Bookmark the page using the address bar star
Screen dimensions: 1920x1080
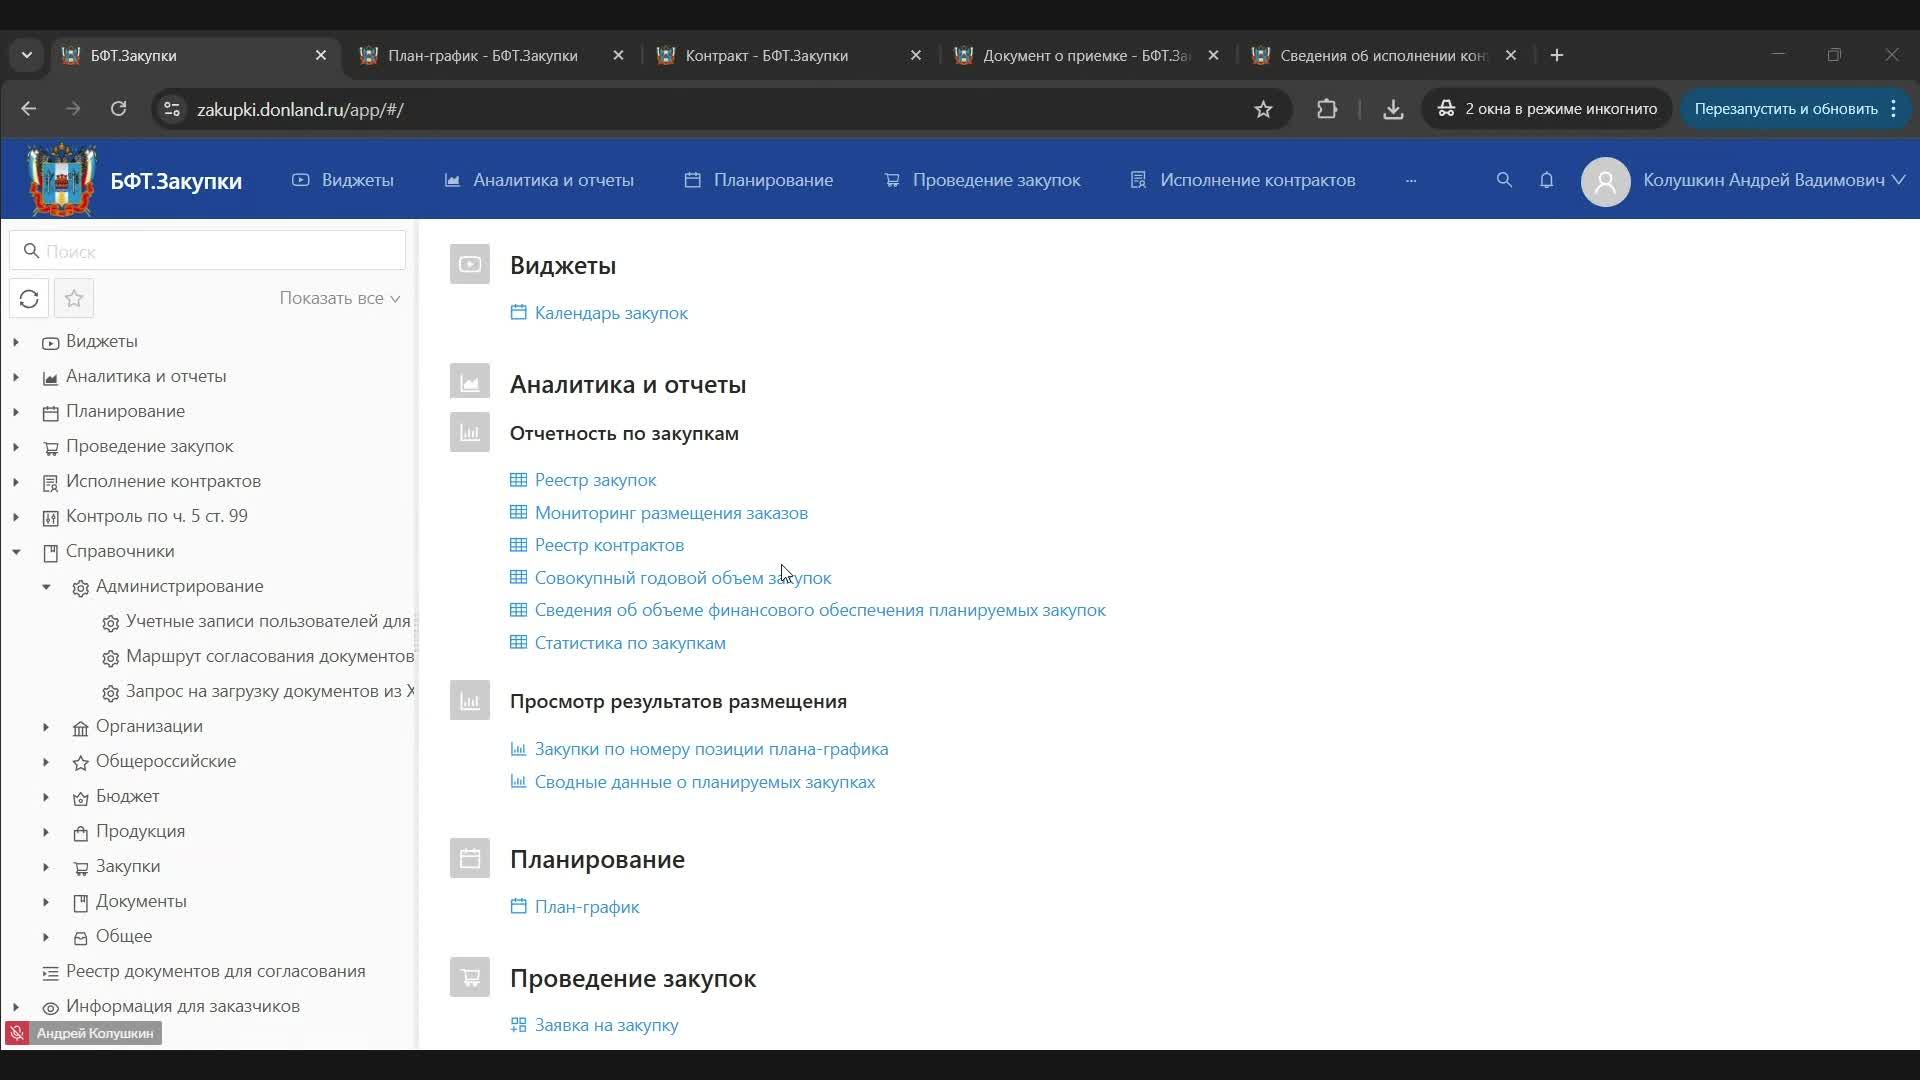pos(1263,109)
